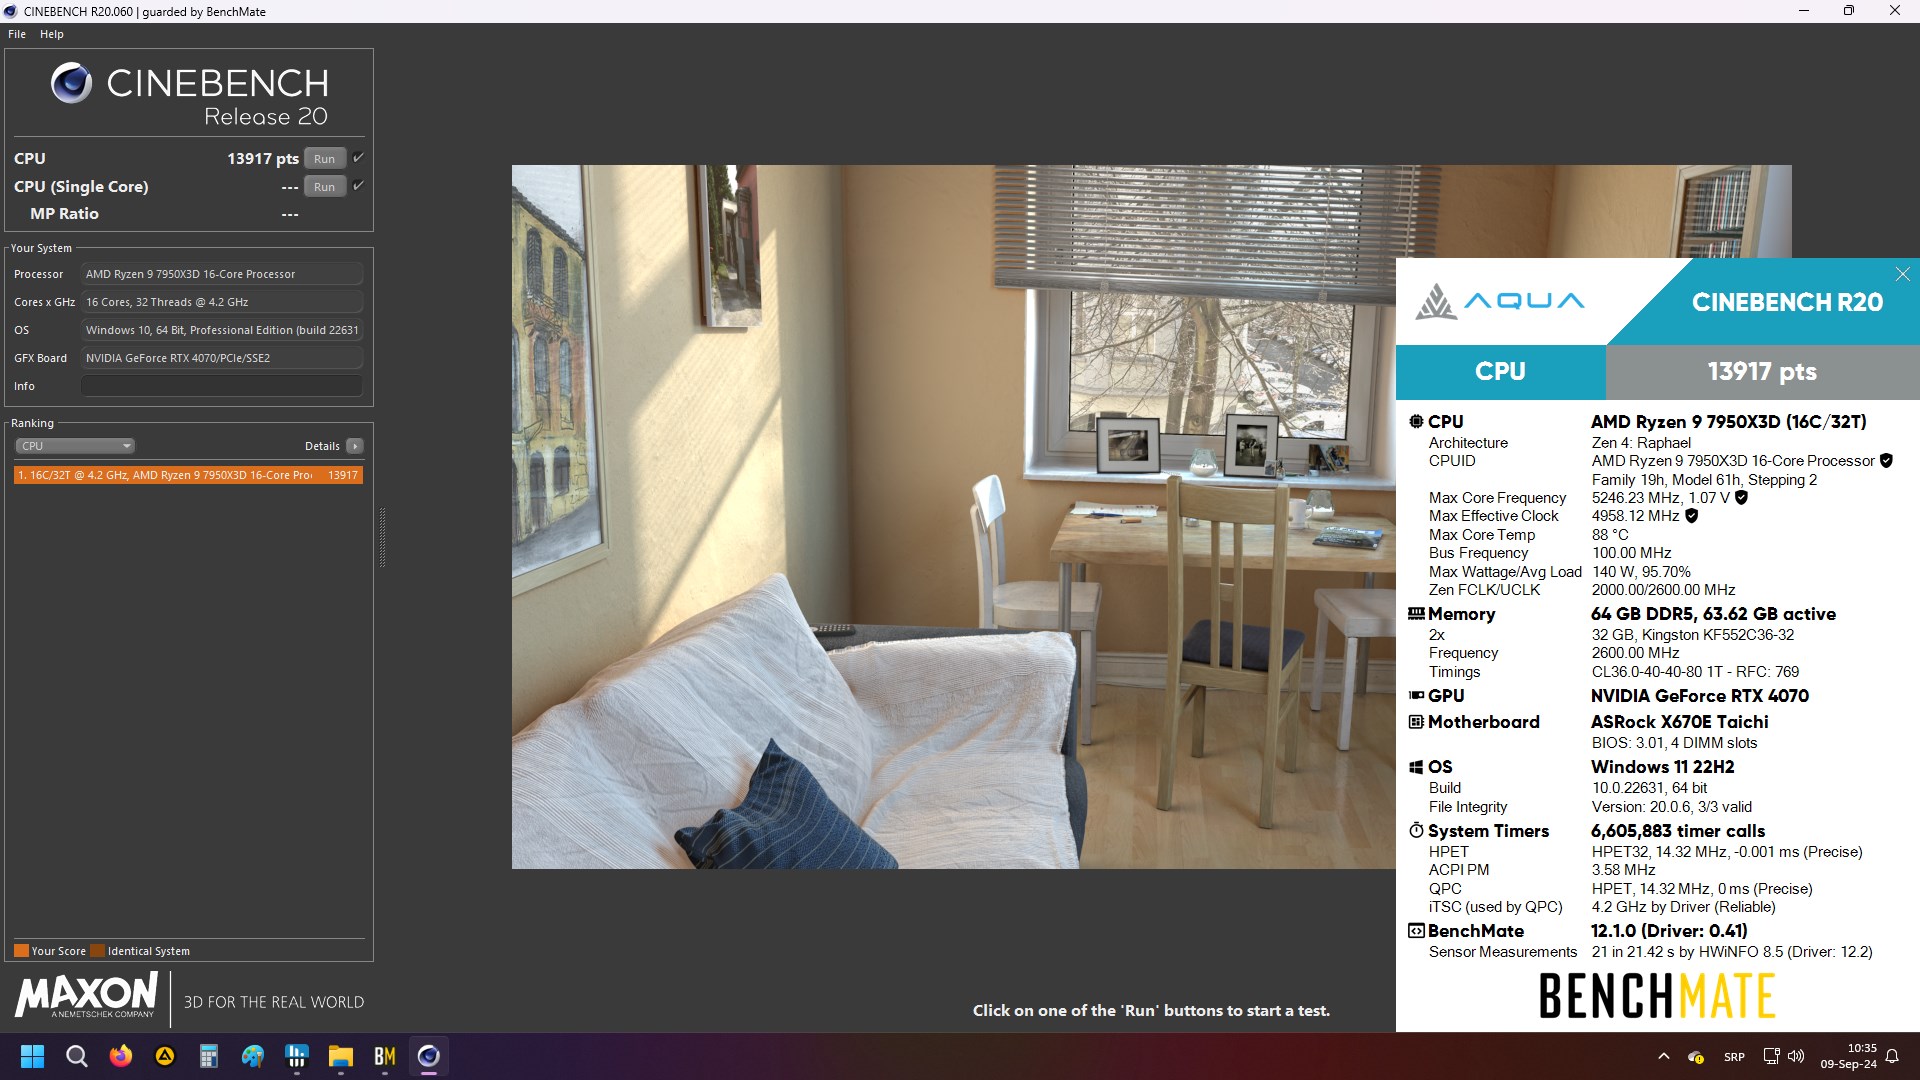The width and height of the screenshot is (1920, 1080).
Task: Click the Processor field value
Action: pyautogui.click(x=222, y=274)
